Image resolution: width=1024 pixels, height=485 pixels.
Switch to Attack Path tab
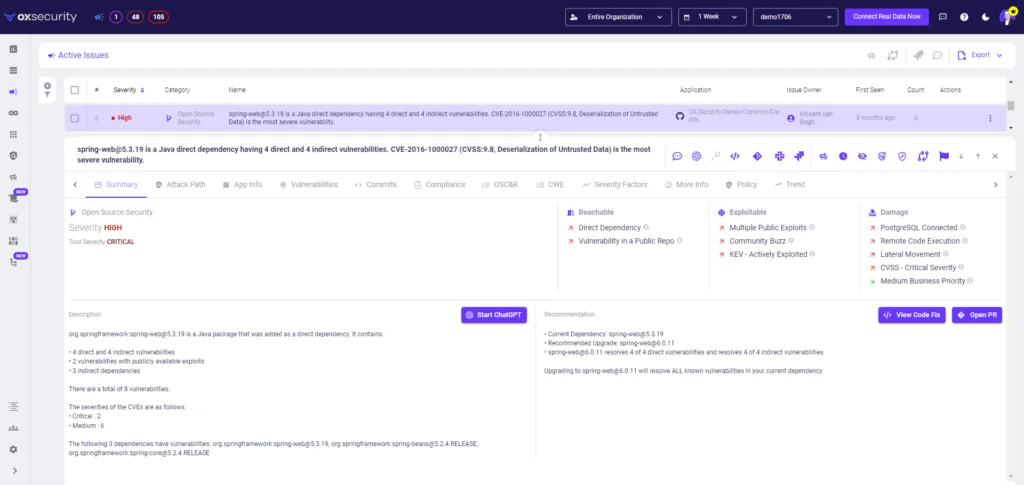tap(181, 185)
